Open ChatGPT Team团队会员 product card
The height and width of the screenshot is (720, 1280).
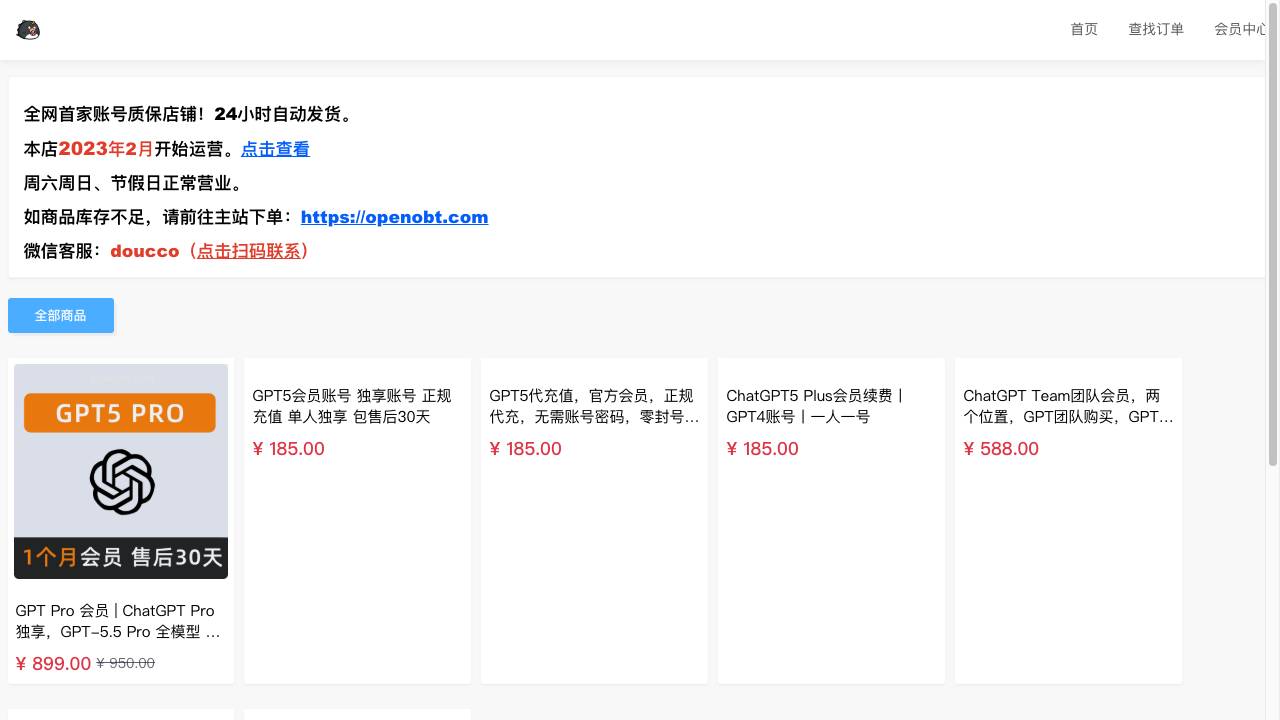click(1068, 521)
